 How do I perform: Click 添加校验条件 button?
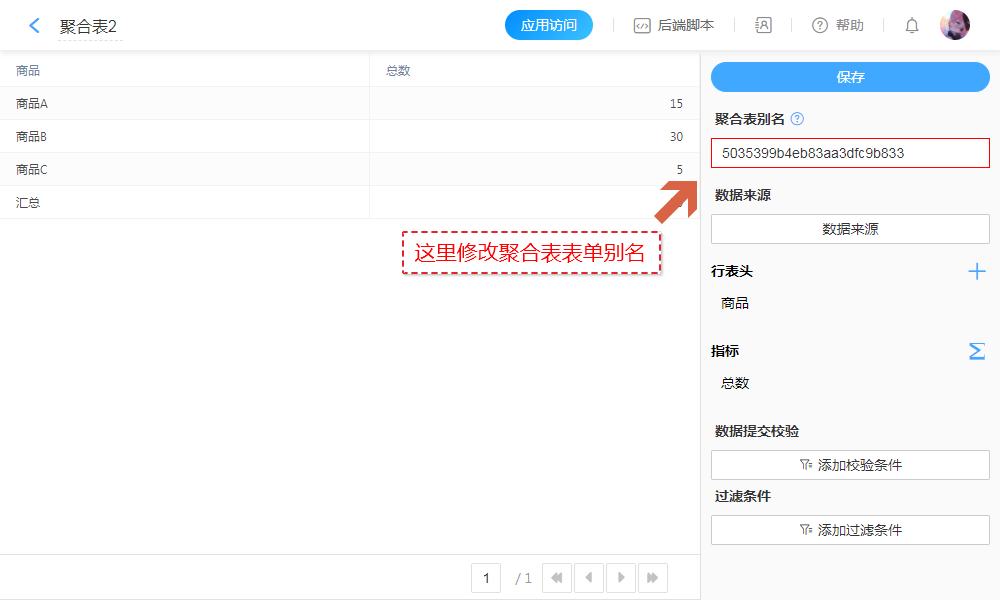pyautogui.click(x=850, y=465)
